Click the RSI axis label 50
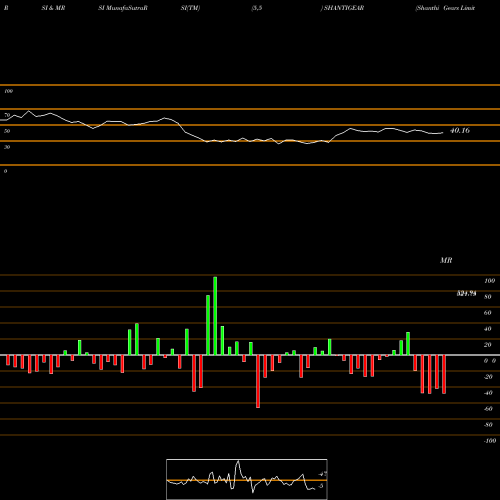Viewport: 500px width, 500px height. click(7, 131)
